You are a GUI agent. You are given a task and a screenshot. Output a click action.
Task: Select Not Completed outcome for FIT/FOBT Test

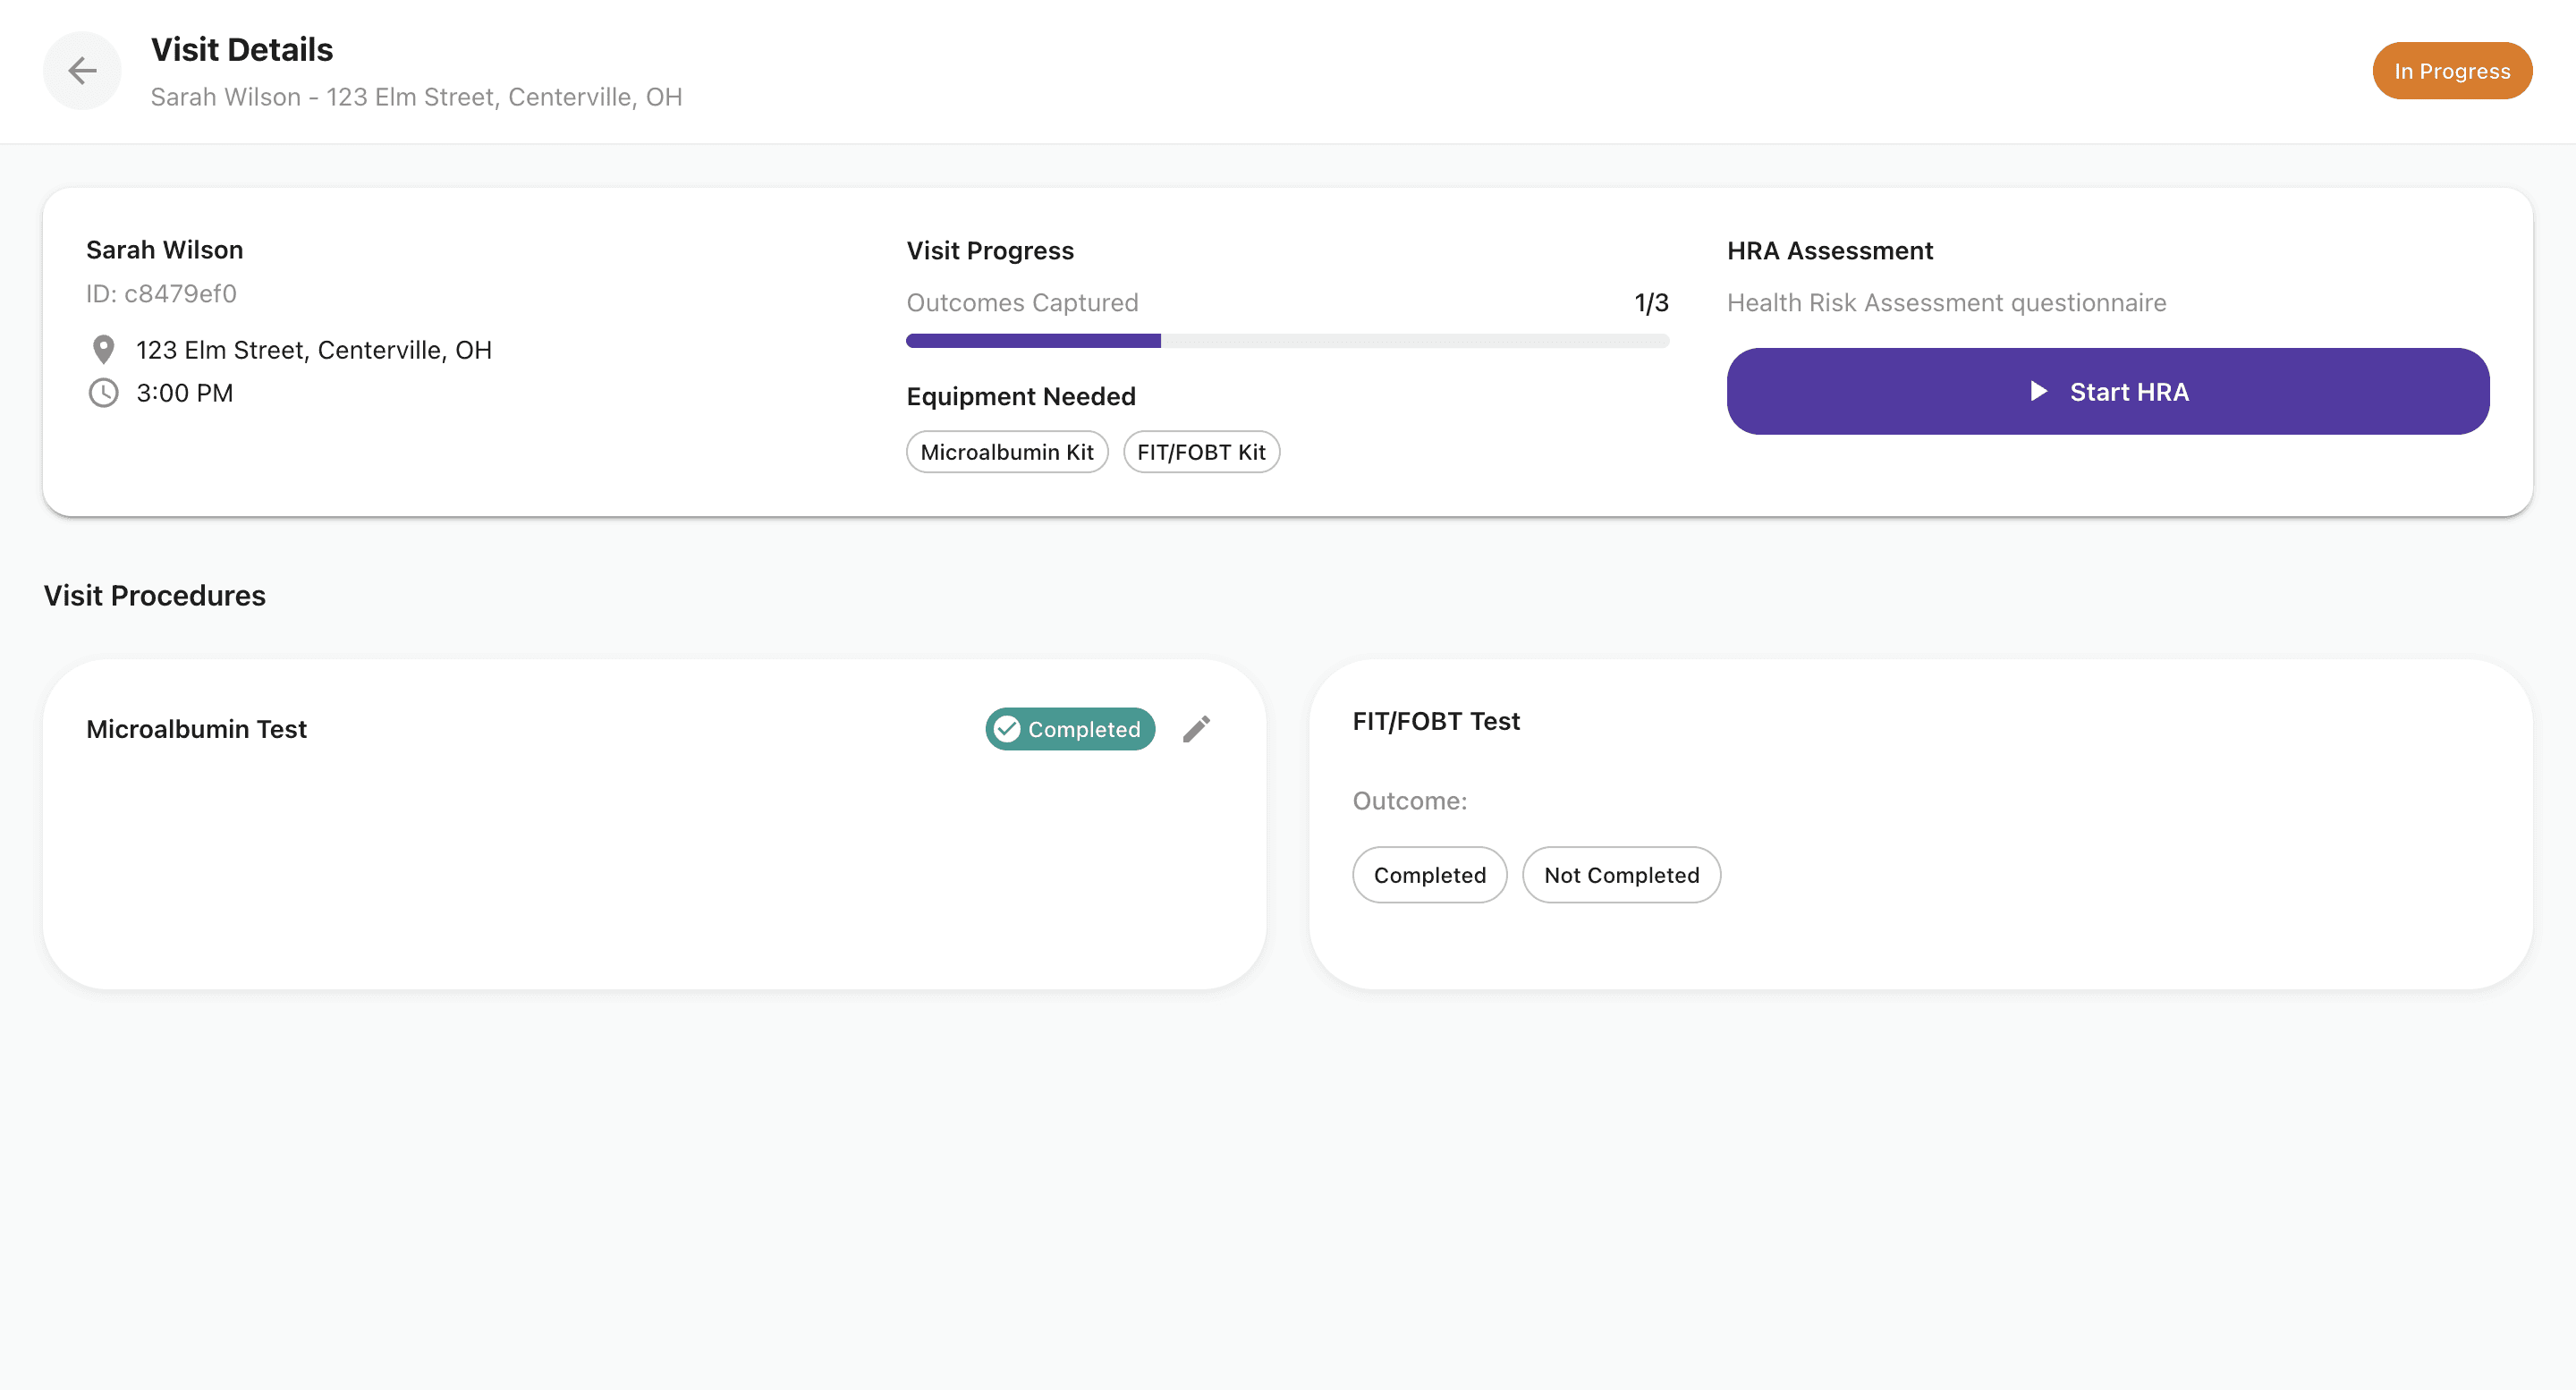1620,875
